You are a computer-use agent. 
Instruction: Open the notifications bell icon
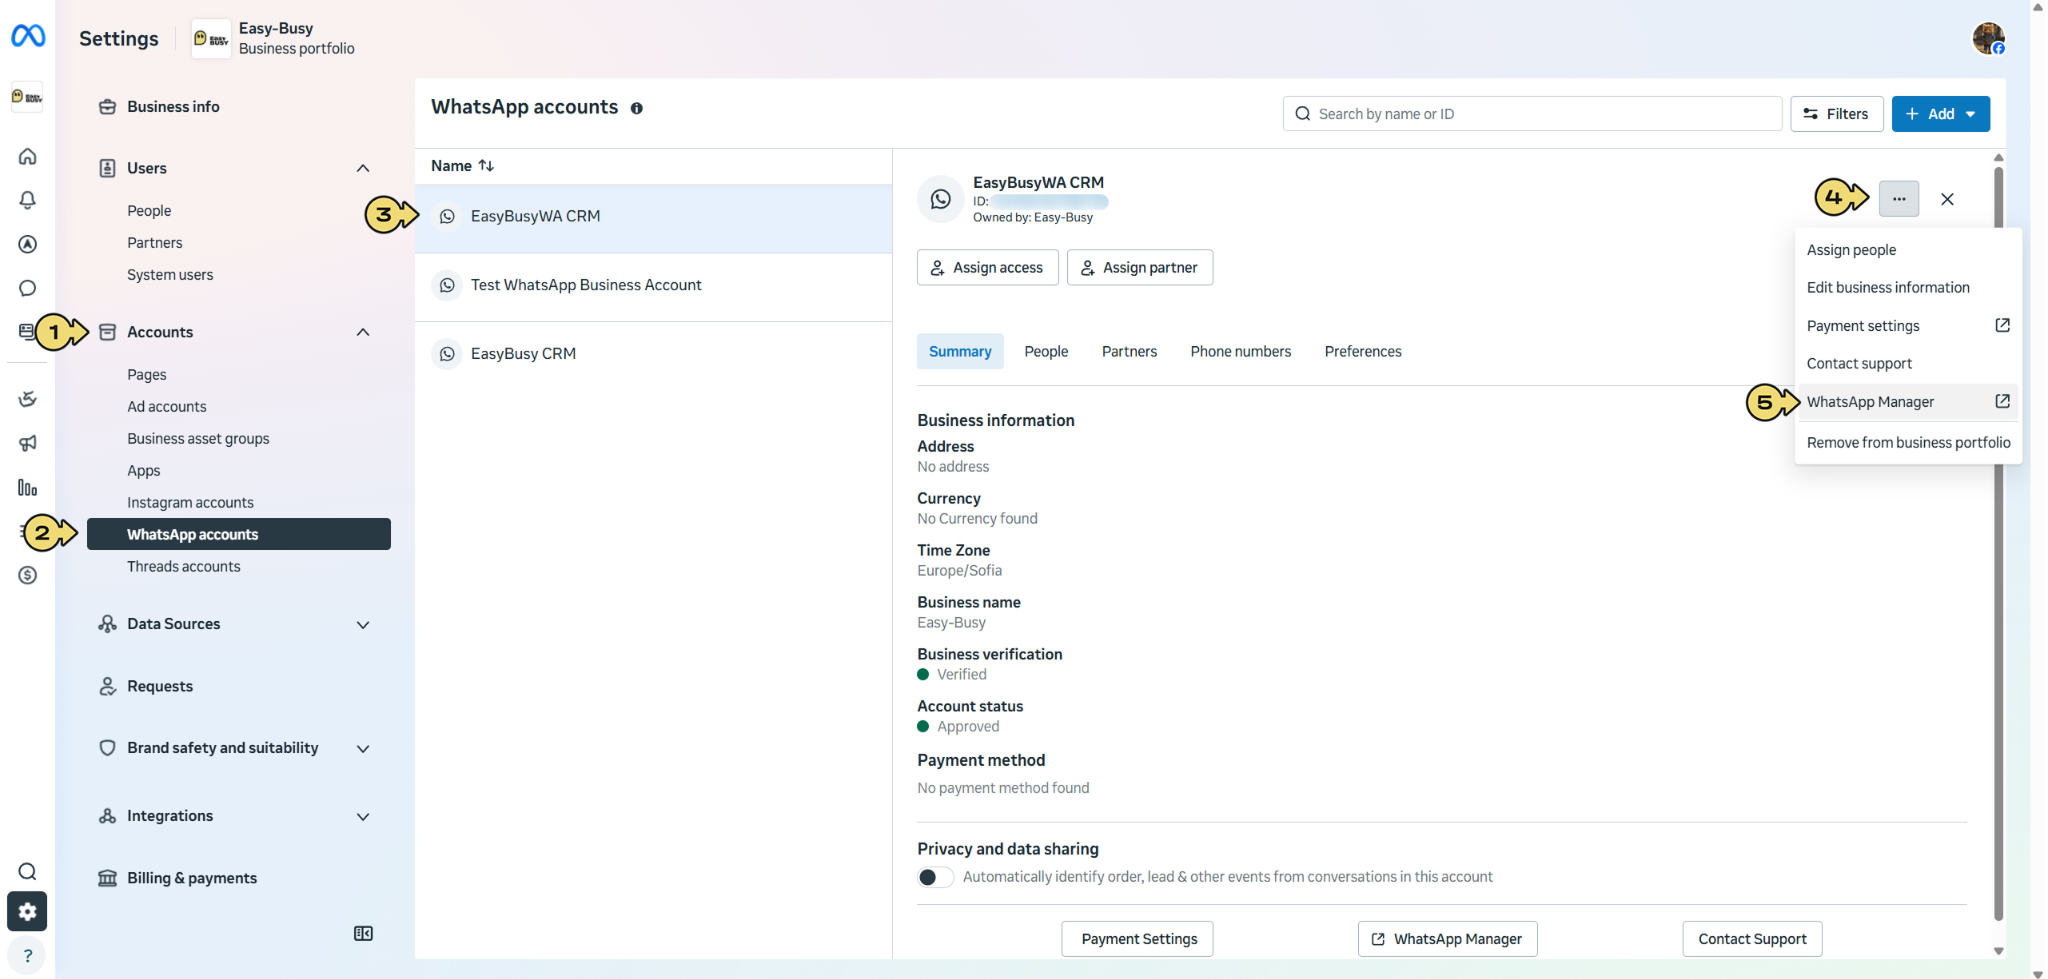click(28, 200)
